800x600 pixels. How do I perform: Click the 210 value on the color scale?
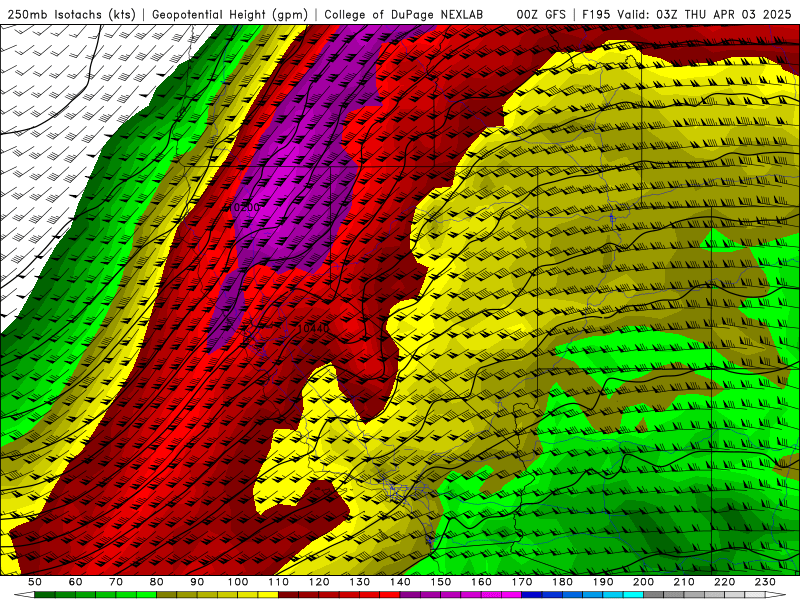pos(684,582)
